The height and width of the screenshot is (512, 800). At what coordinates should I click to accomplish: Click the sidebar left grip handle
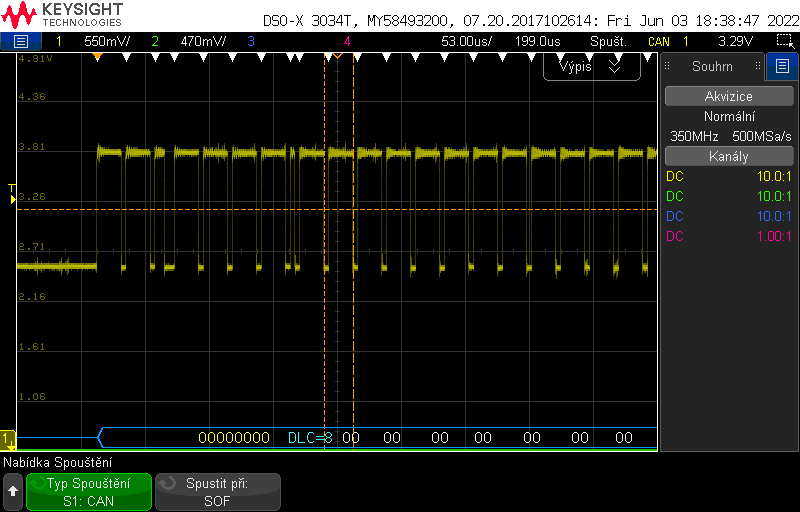click(x=666, y=66)
